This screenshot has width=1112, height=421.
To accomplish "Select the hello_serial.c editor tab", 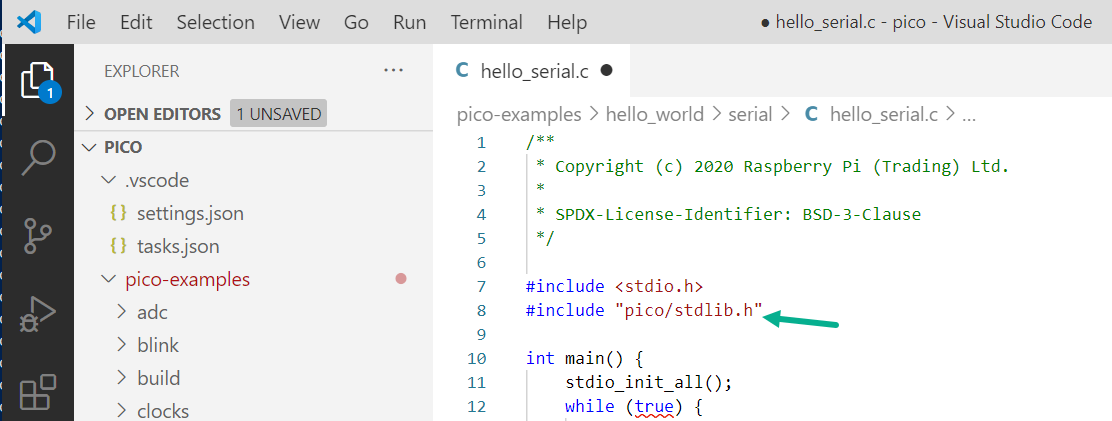I will coord(530,70).
